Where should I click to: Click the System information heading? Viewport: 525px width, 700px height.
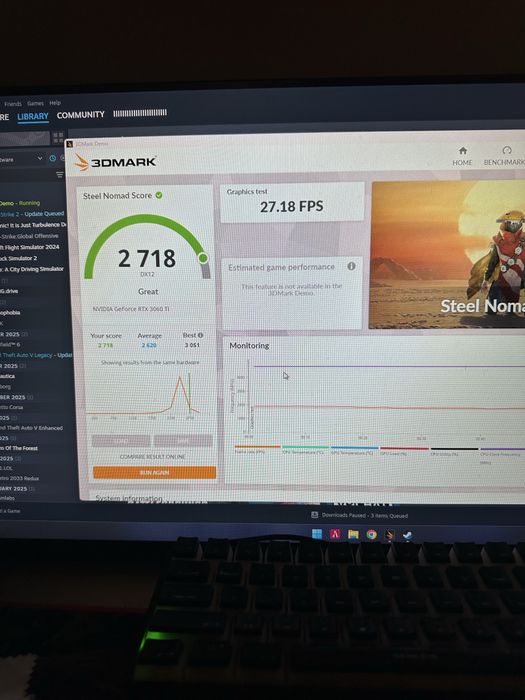tap(129, 498)
